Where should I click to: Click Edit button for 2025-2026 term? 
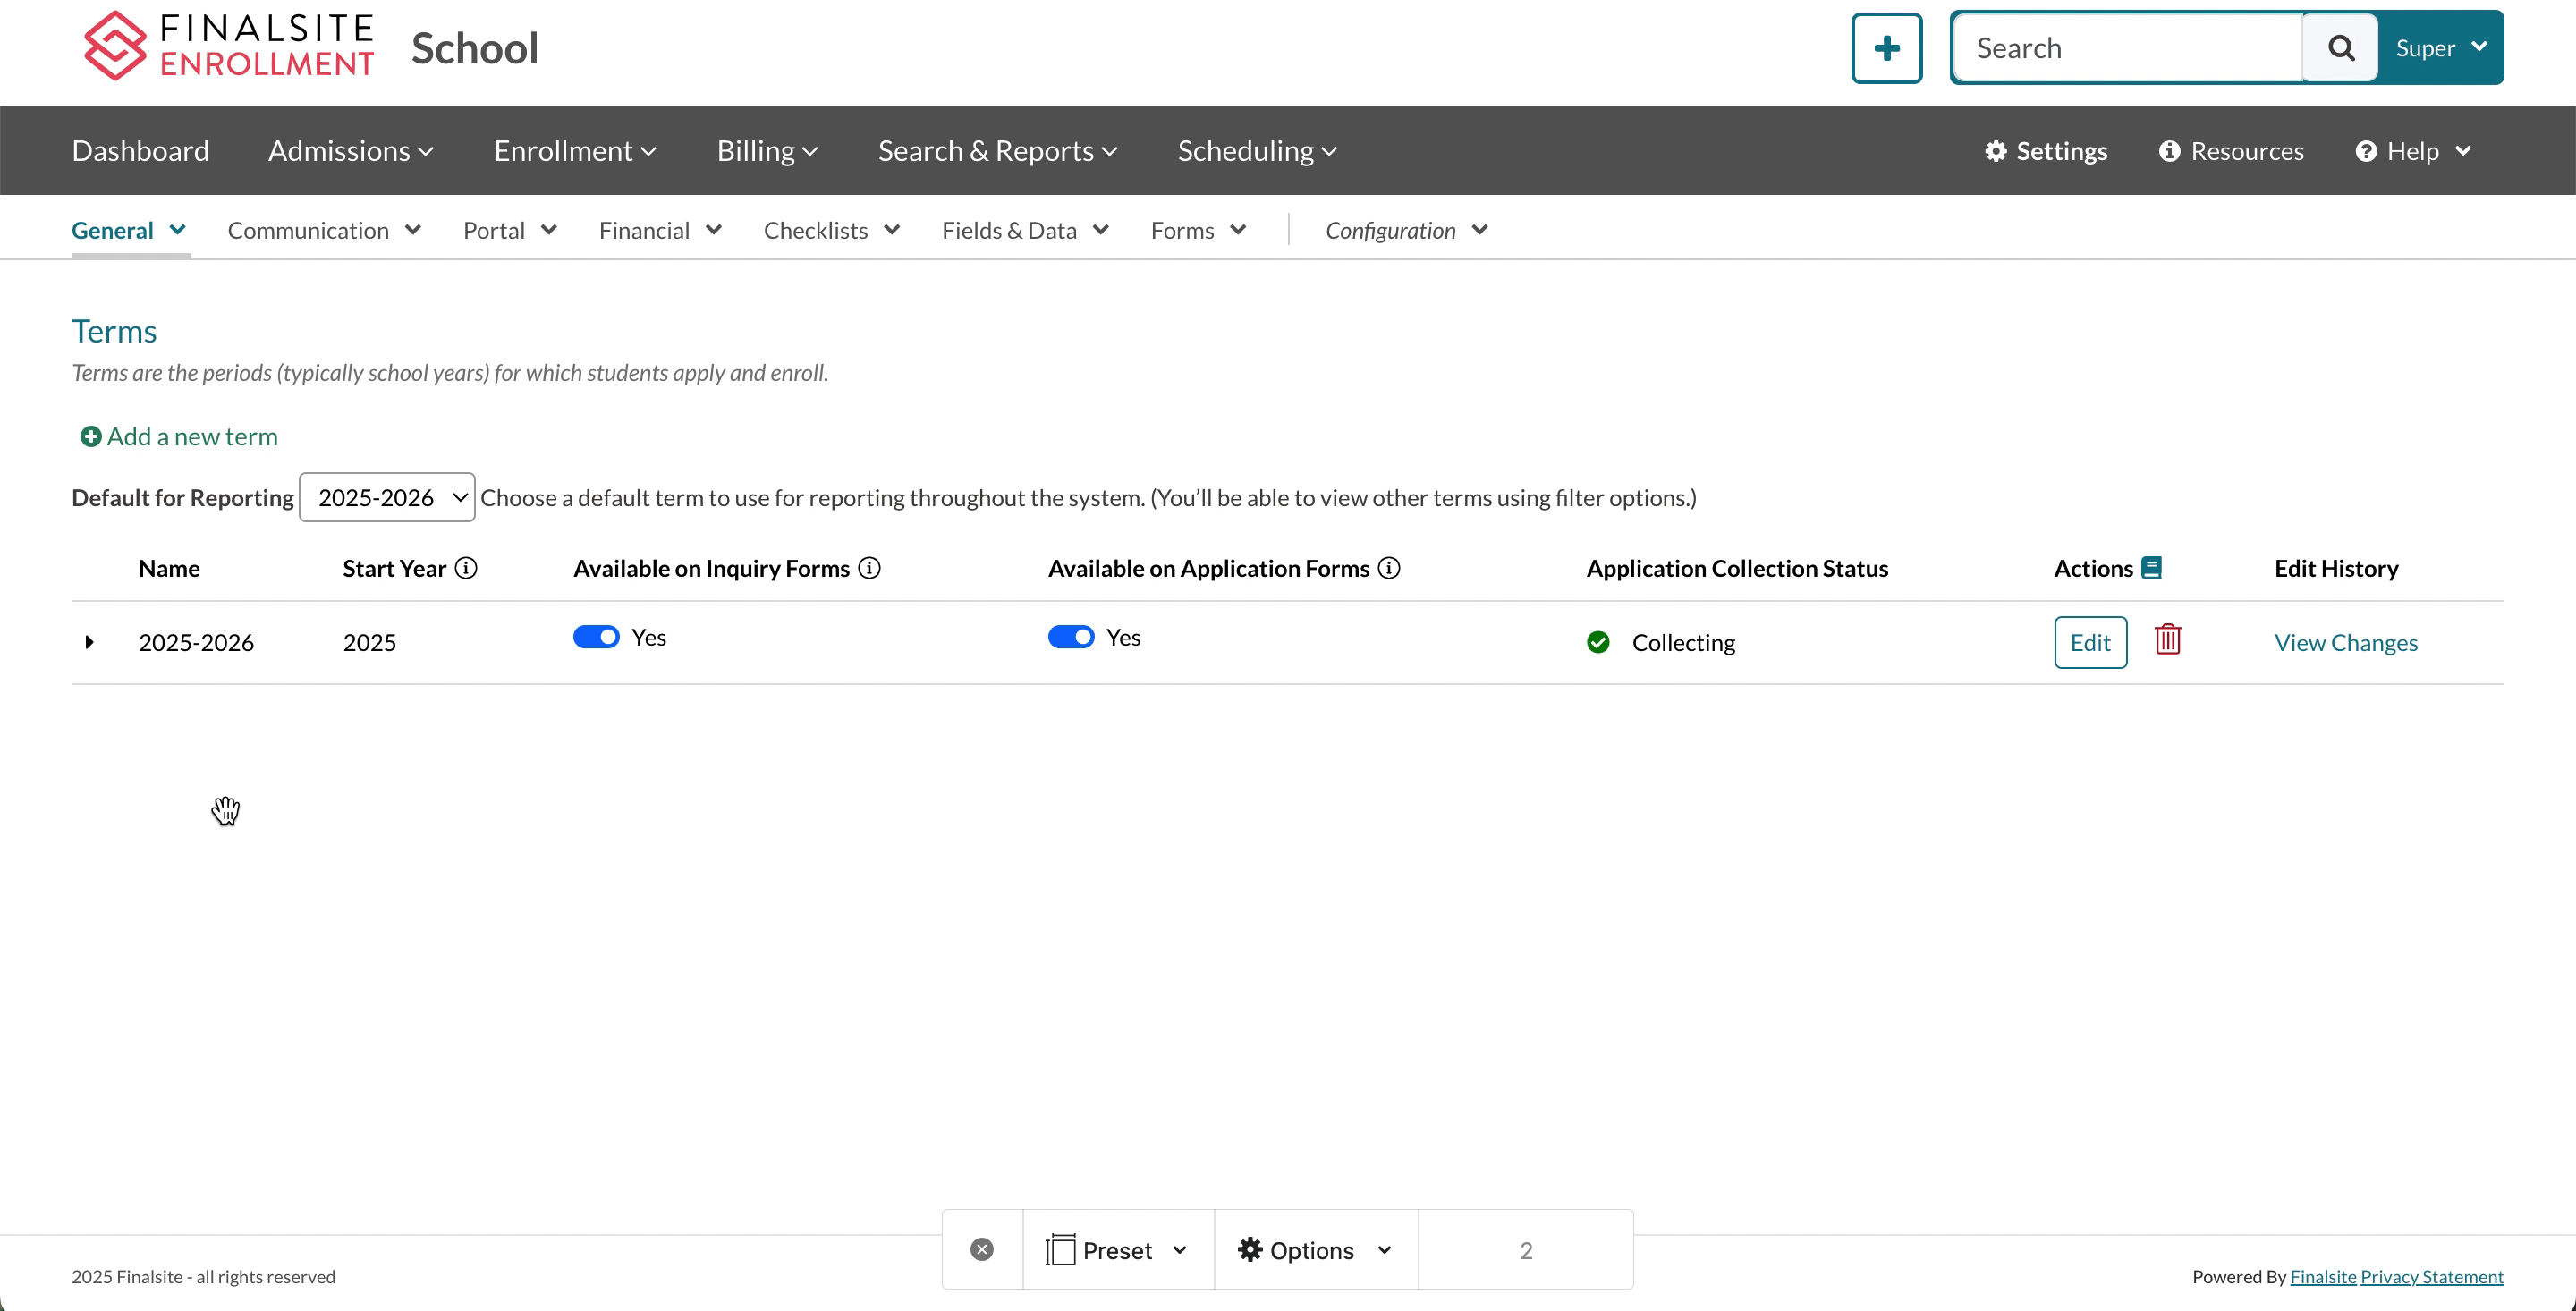2090,642
